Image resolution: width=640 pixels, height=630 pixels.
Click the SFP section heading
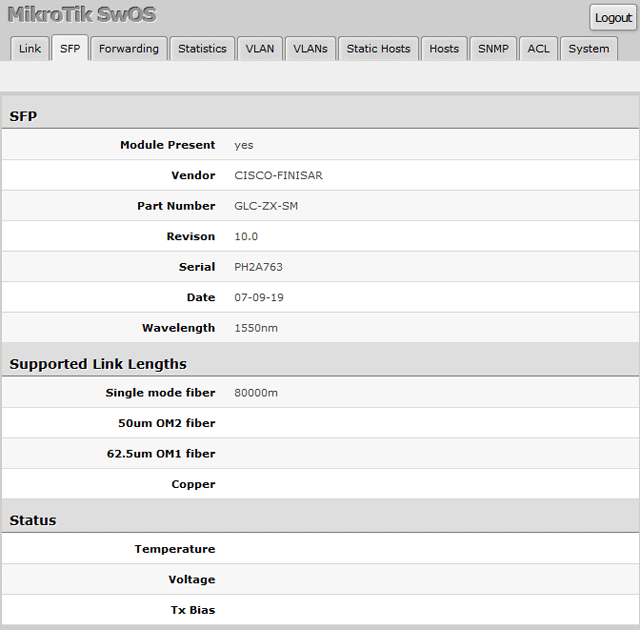23,116
